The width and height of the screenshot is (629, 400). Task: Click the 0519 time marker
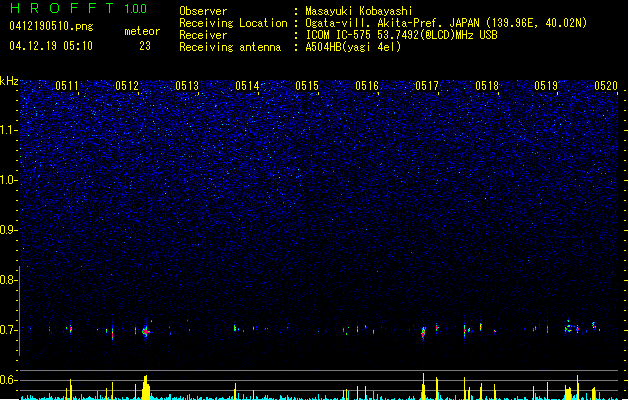coord(546,86)
